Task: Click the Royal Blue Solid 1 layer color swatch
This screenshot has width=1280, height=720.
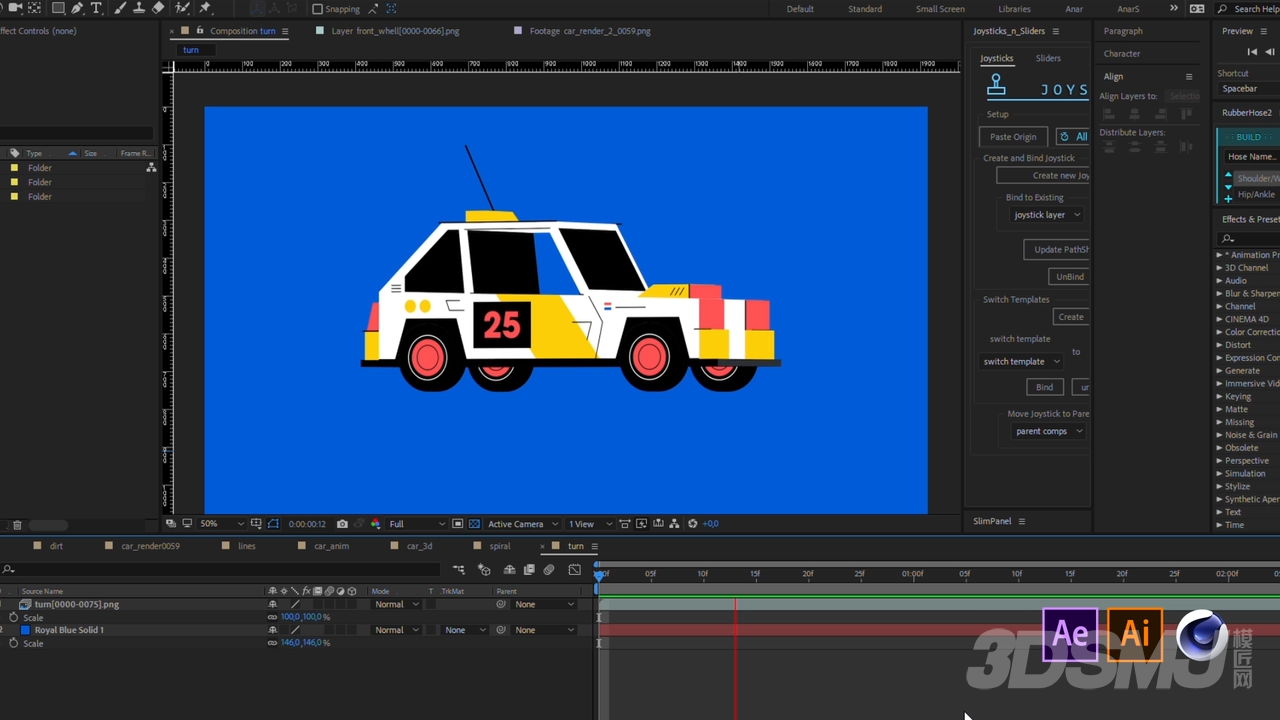Action: 26,630
